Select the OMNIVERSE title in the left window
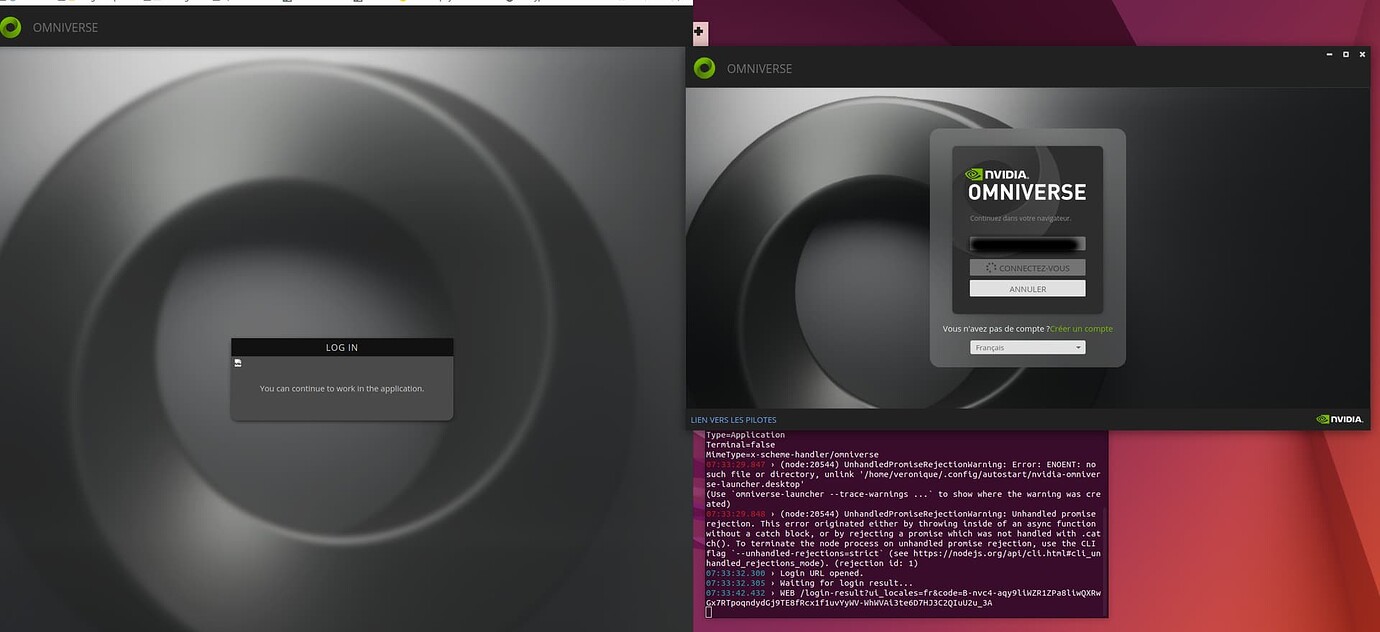 (x=63, y=27)
